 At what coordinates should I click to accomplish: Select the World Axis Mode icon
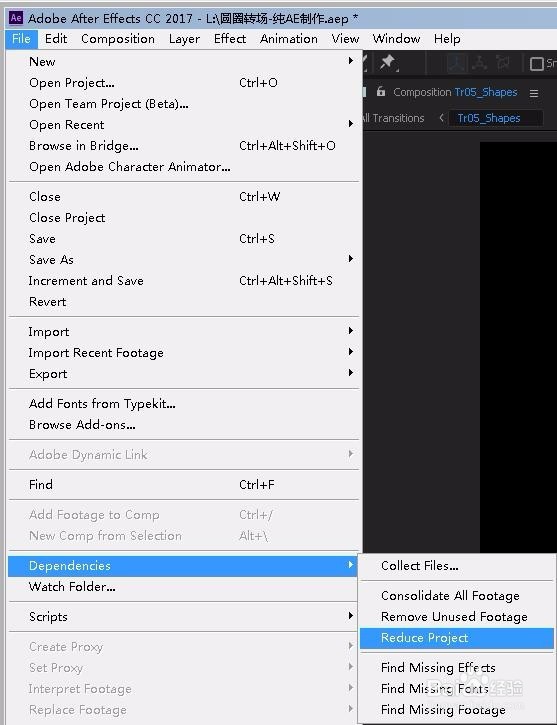pyautogui.click(x=480, y=63)
